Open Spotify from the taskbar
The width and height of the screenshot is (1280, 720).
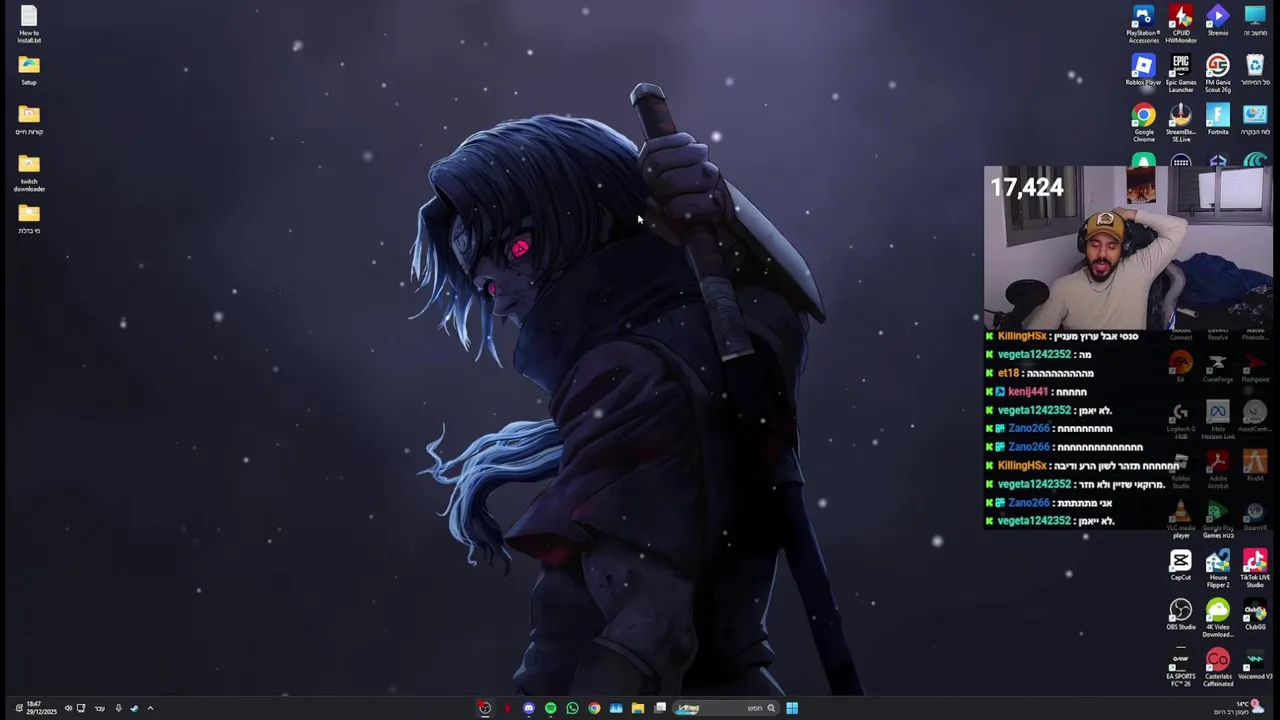tap(550, 708)
